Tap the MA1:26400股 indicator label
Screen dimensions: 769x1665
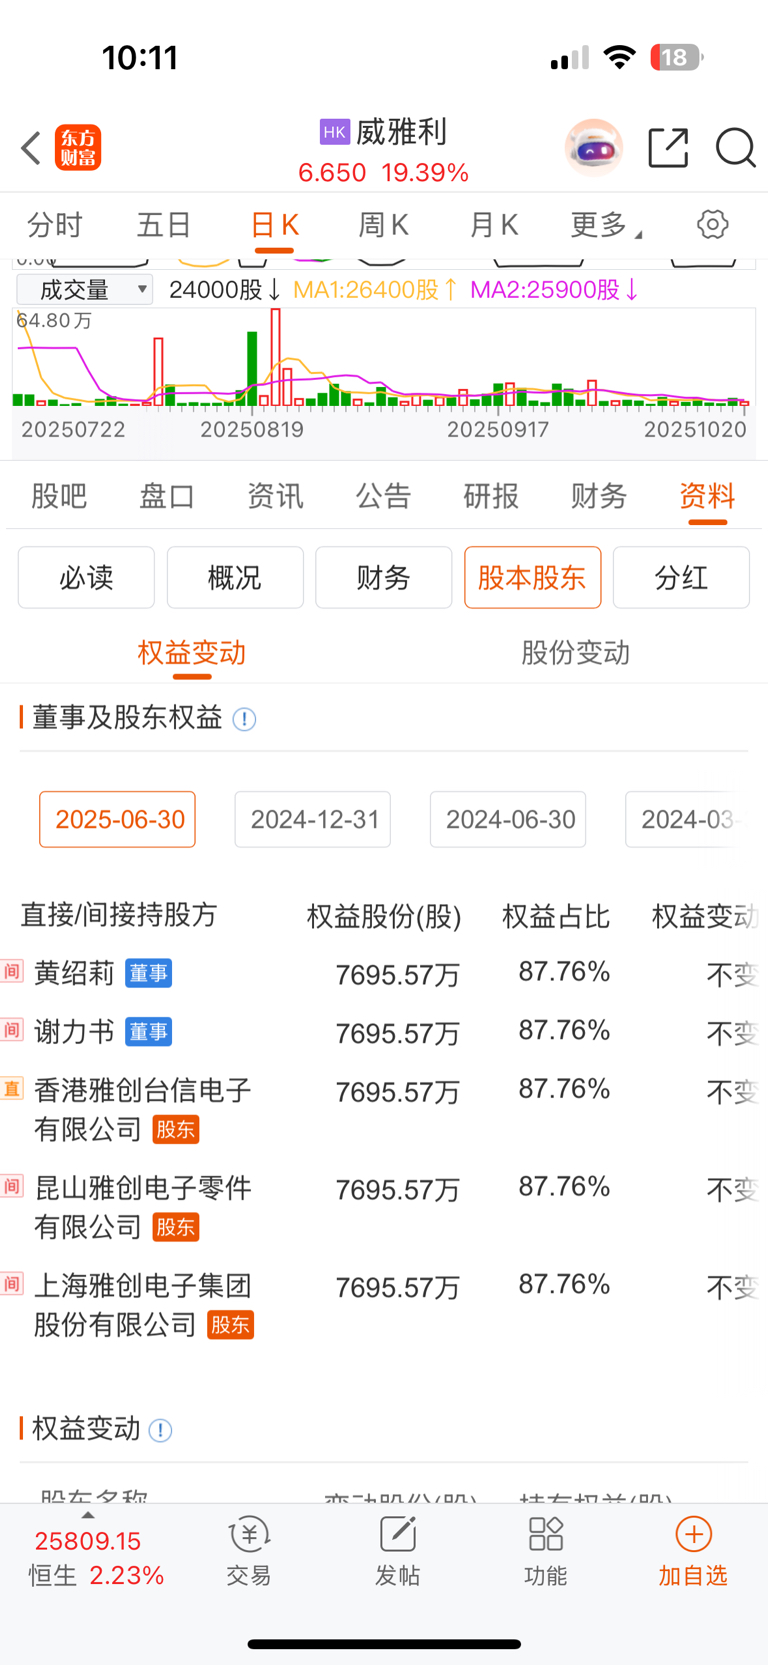tap(375, 290)
